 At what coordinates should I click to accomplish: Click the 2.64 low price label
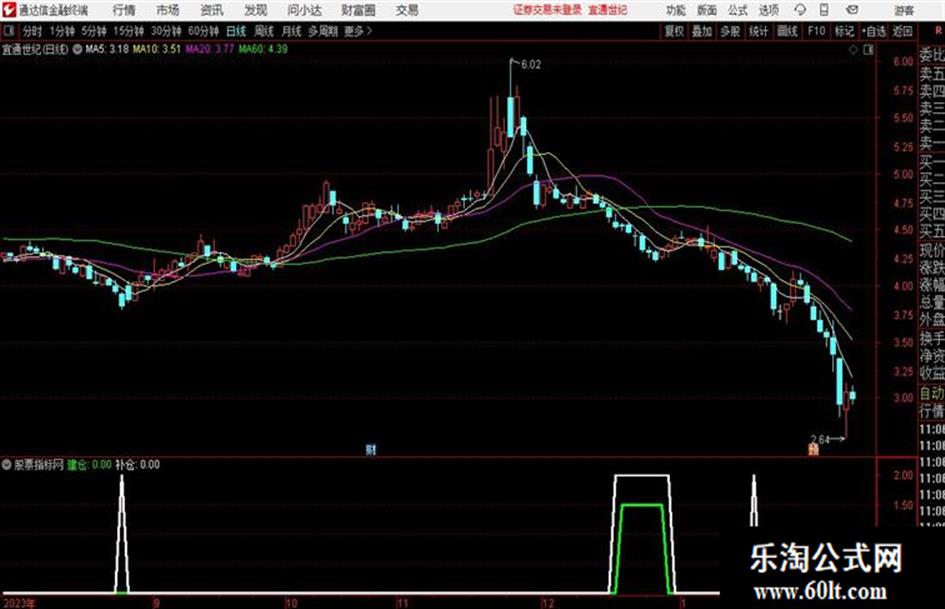coord(820,440)
